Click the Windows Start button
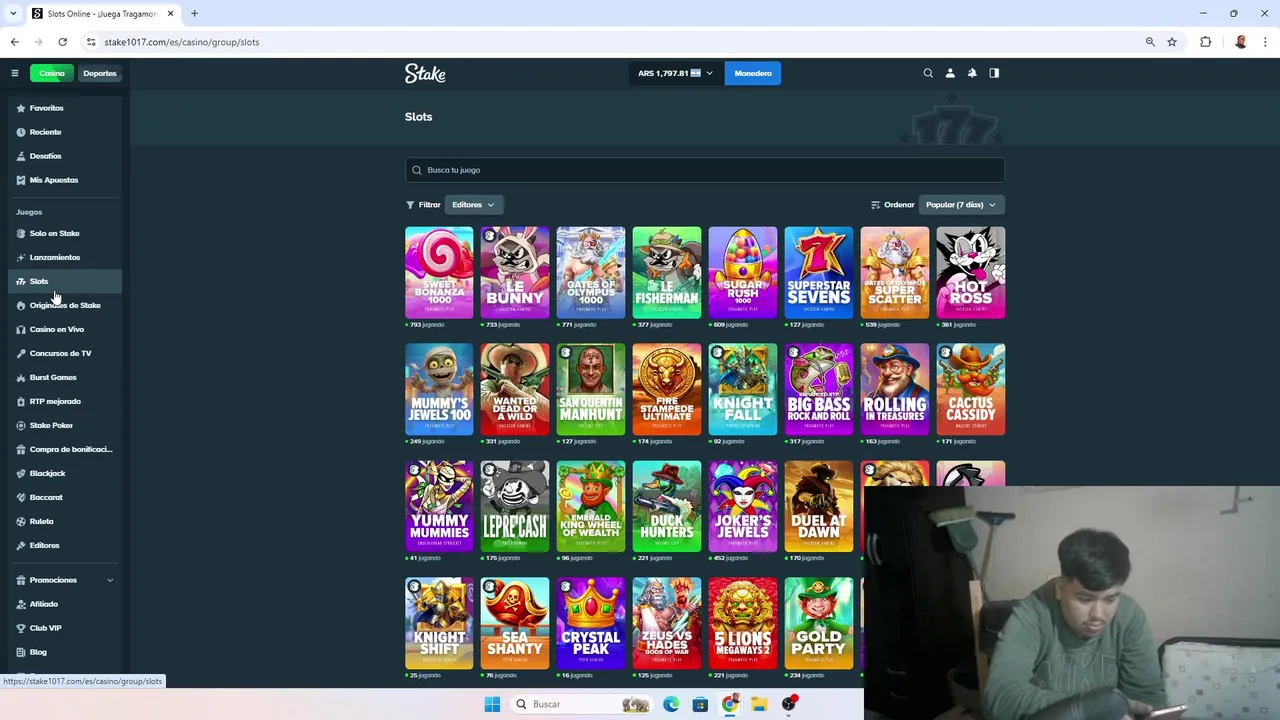Screen dimensions: 1280x720 (492, 704)
